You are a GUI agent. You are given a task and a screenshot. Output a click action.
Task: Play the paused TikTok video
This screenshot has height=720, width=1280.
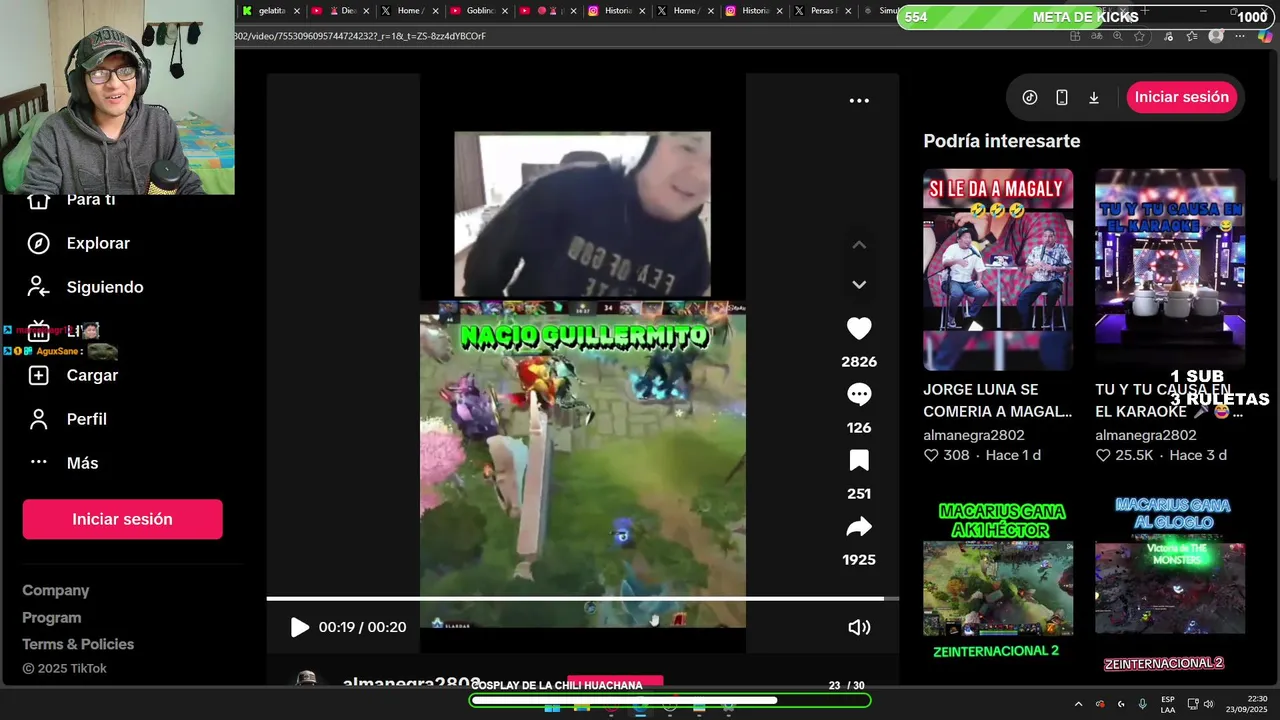299,627
